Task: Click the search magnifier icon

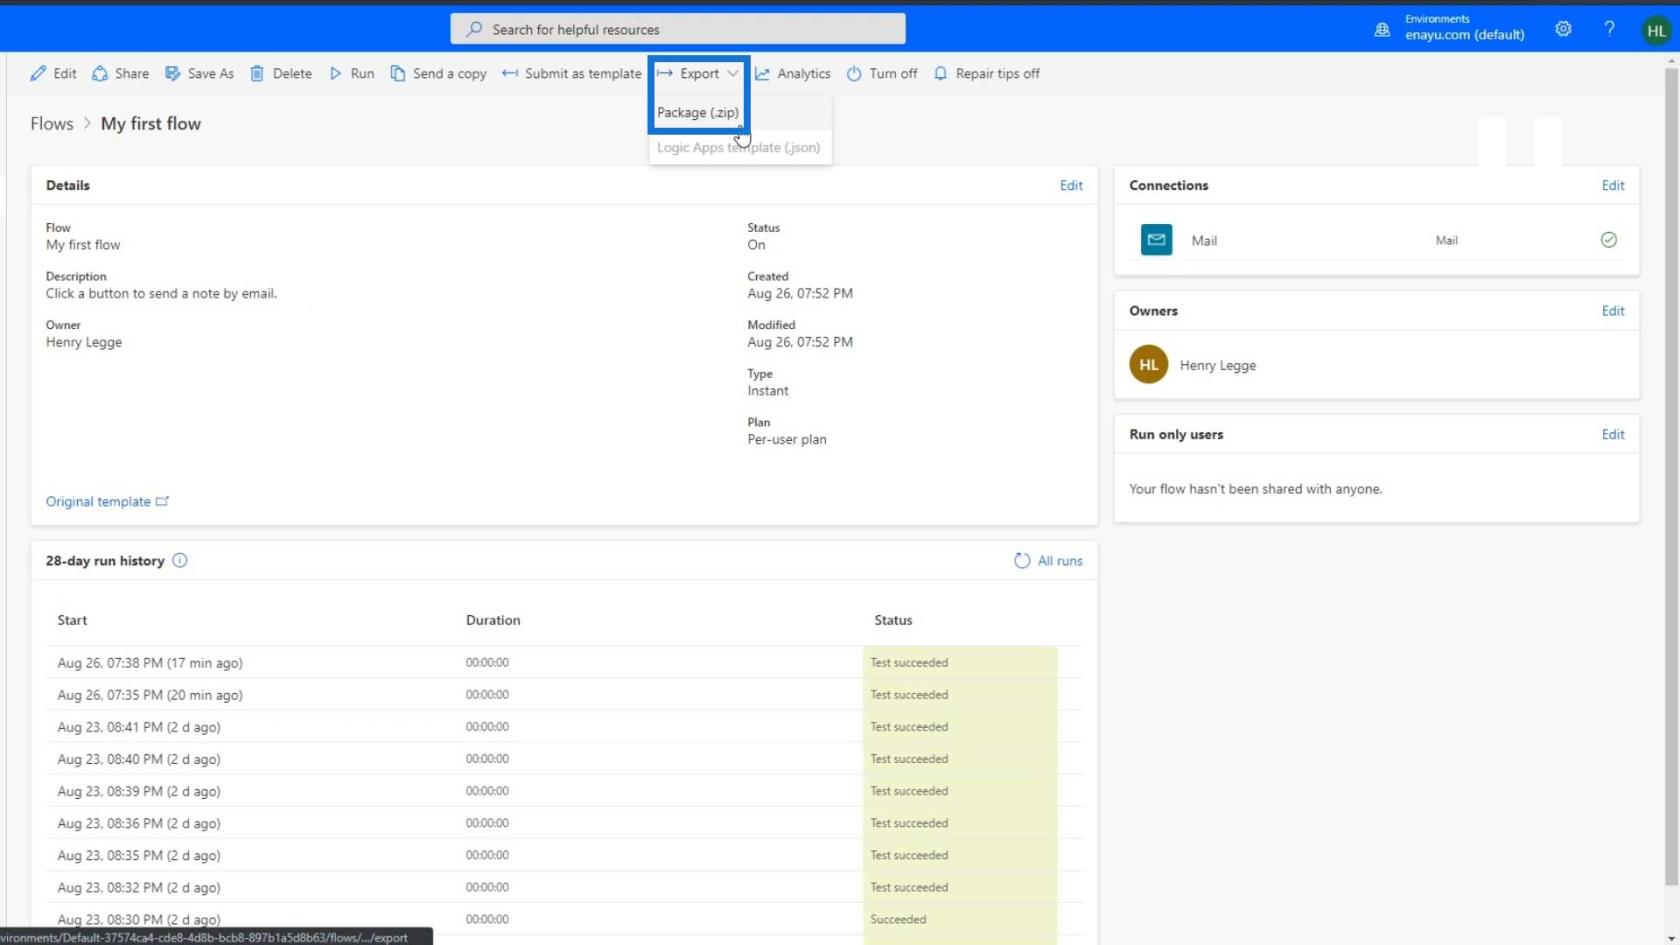Action: (x=474, y=29)
